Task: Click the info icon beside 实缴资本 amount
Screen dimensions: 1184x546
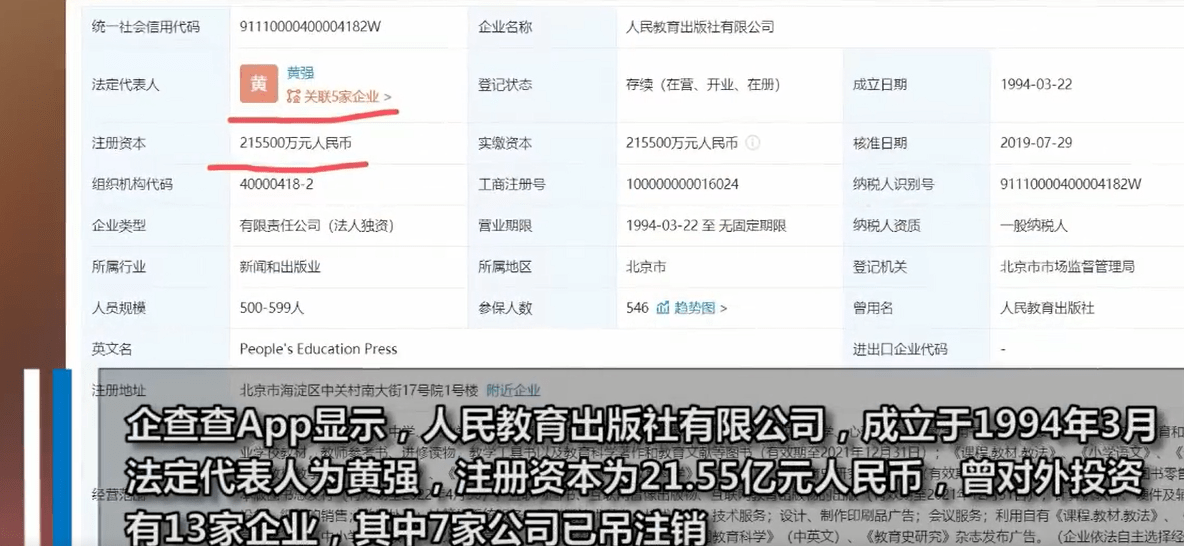Action: pos(753,143)
